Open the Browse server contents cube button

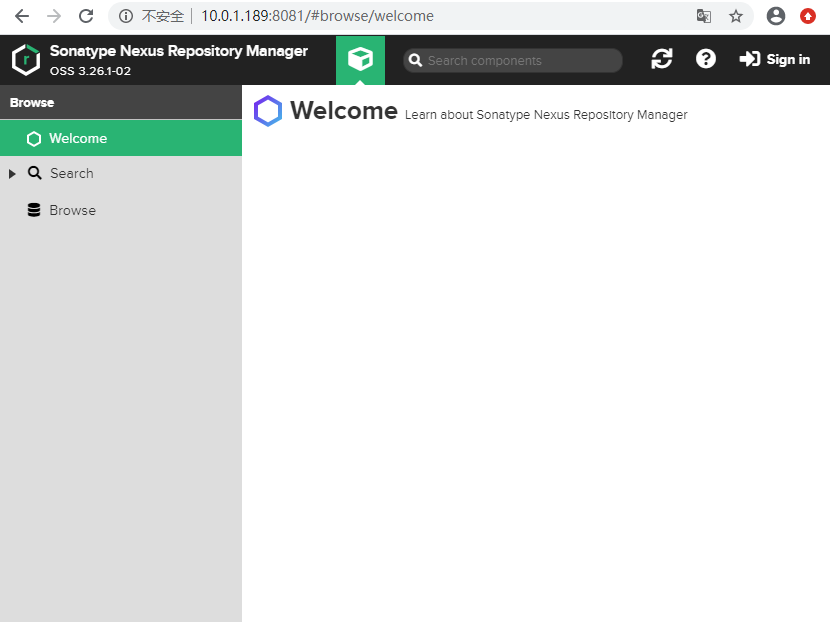[x=360, y=60]
